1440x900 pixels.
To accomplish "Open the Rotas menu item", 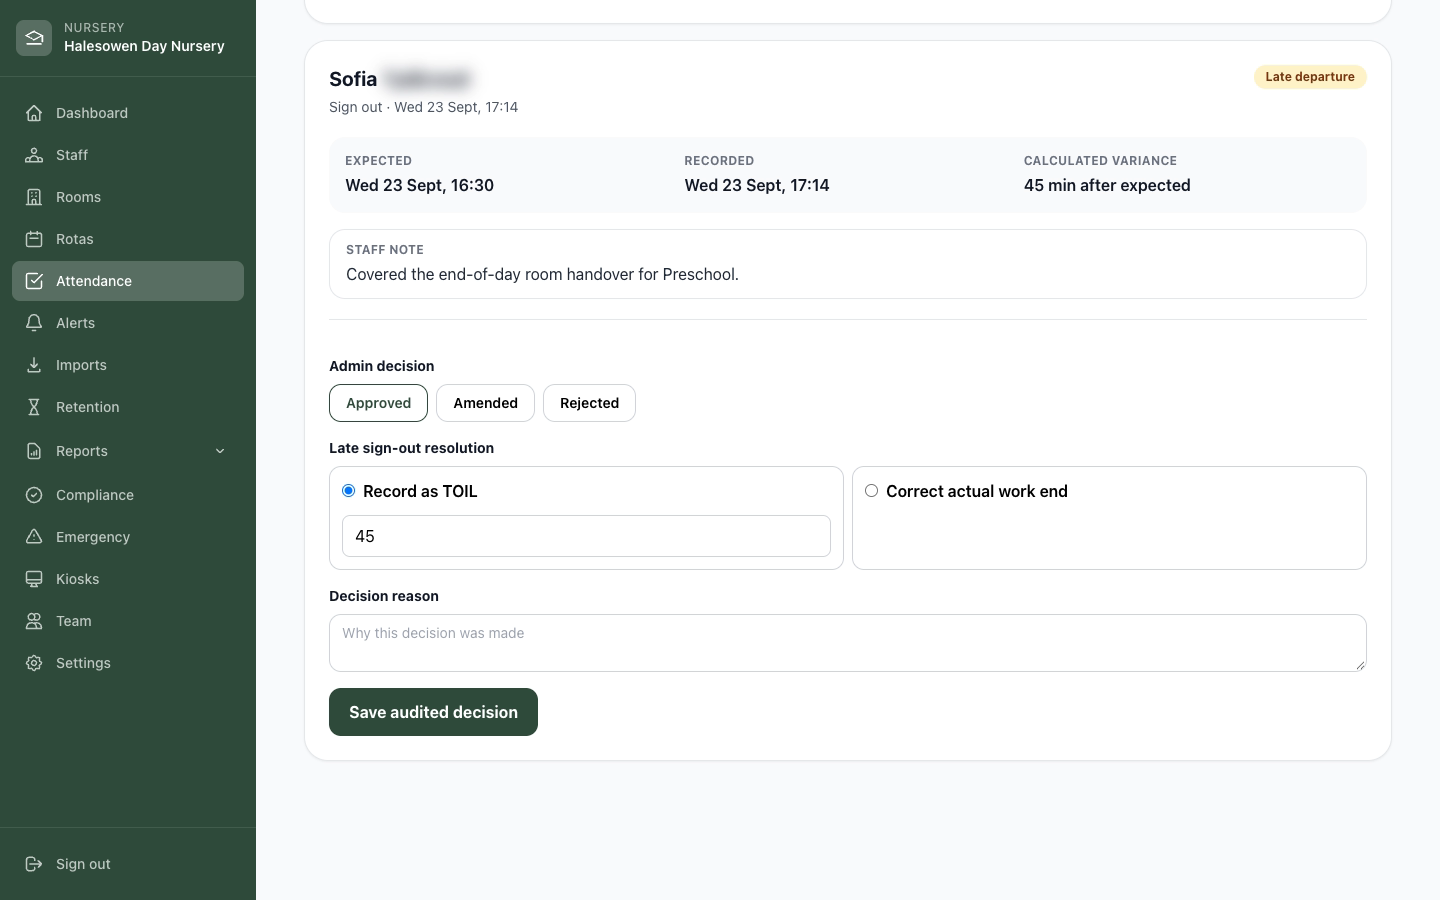I will 128,239.
